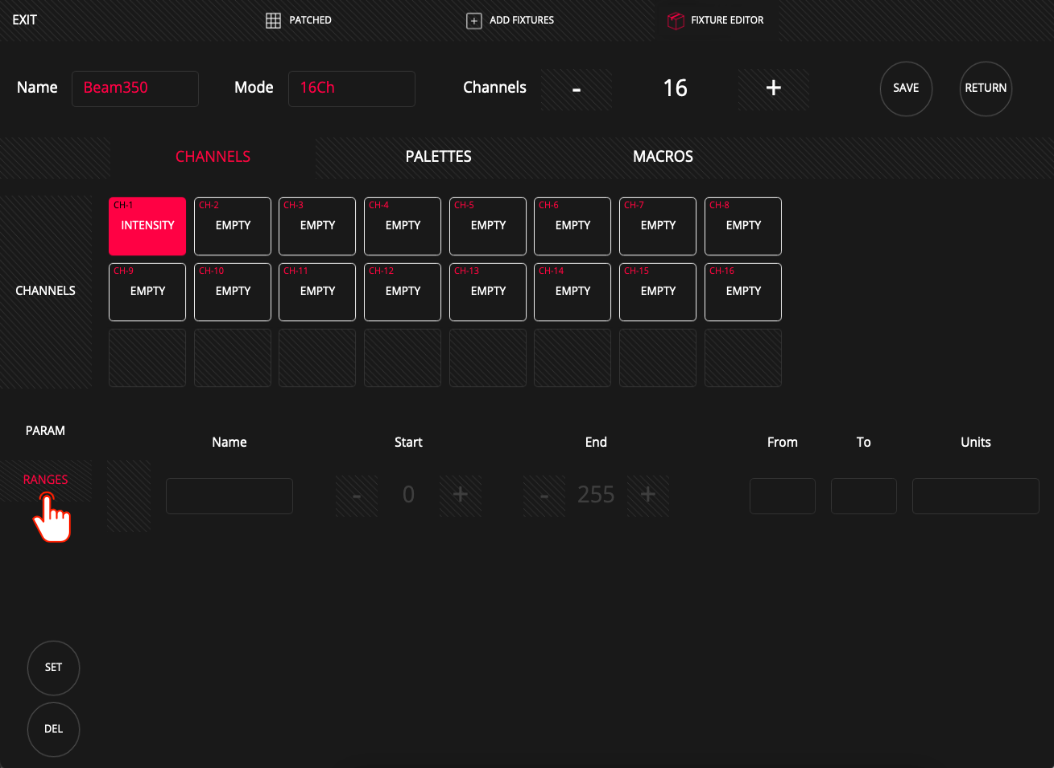Increase the range Start value
Image resolution: width=1054 pixels, height=768 pixels.
pyautogui.click(x=460, y=496)
